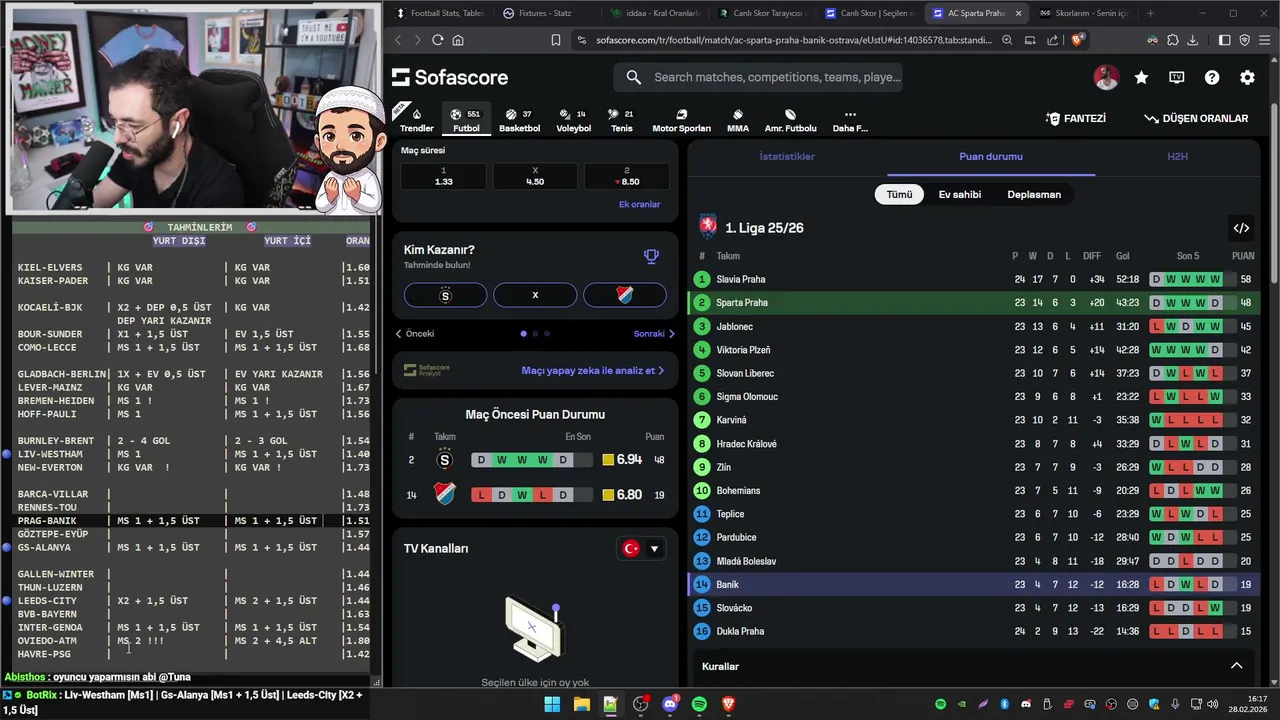Open the Voleybol sport category
Screen dimensions: 1280x720
tap(573, 120)
